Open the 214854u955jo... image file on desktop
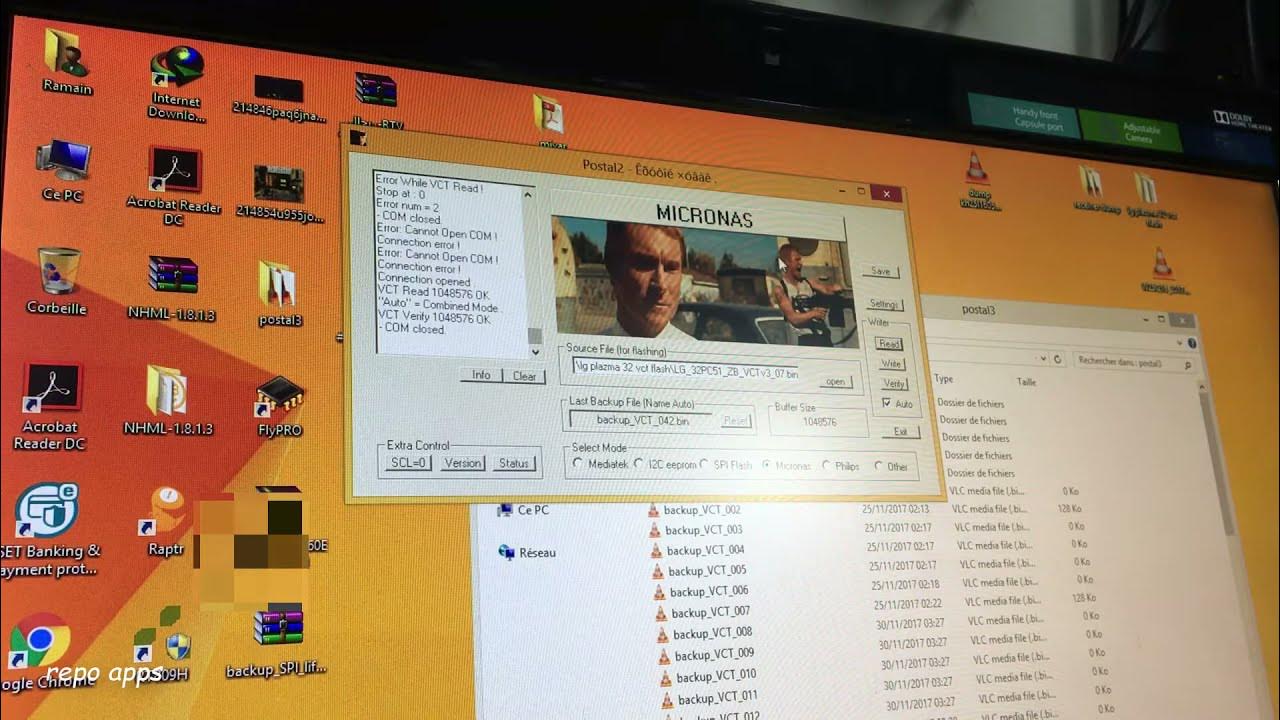 [280, 192]
